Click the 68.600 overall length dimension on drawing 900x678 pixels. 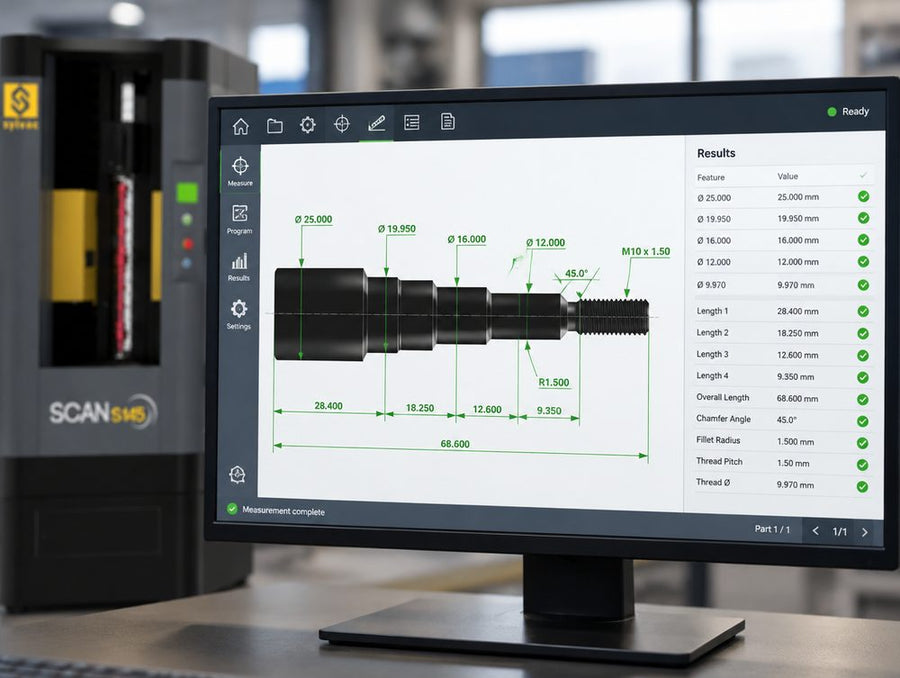pyautogui.click(x=455, y=444)
